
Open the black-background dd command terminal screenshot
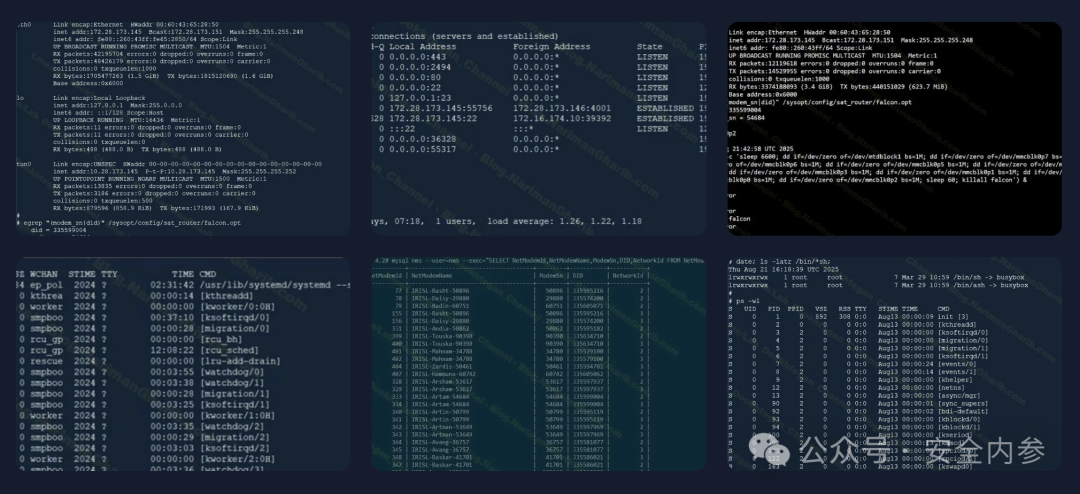894,129
